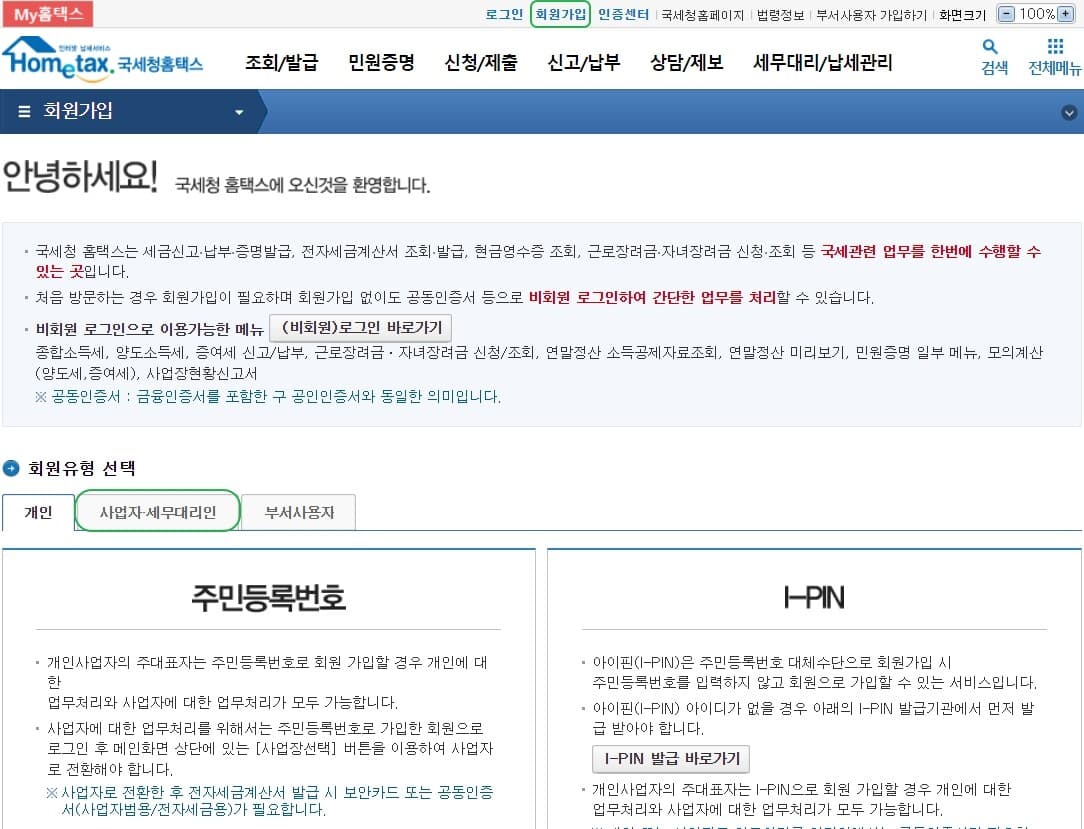Click (비회원)로그인 바로가기 button
1084x829 pixels.
pyautogui.click(x=360, y=328)
